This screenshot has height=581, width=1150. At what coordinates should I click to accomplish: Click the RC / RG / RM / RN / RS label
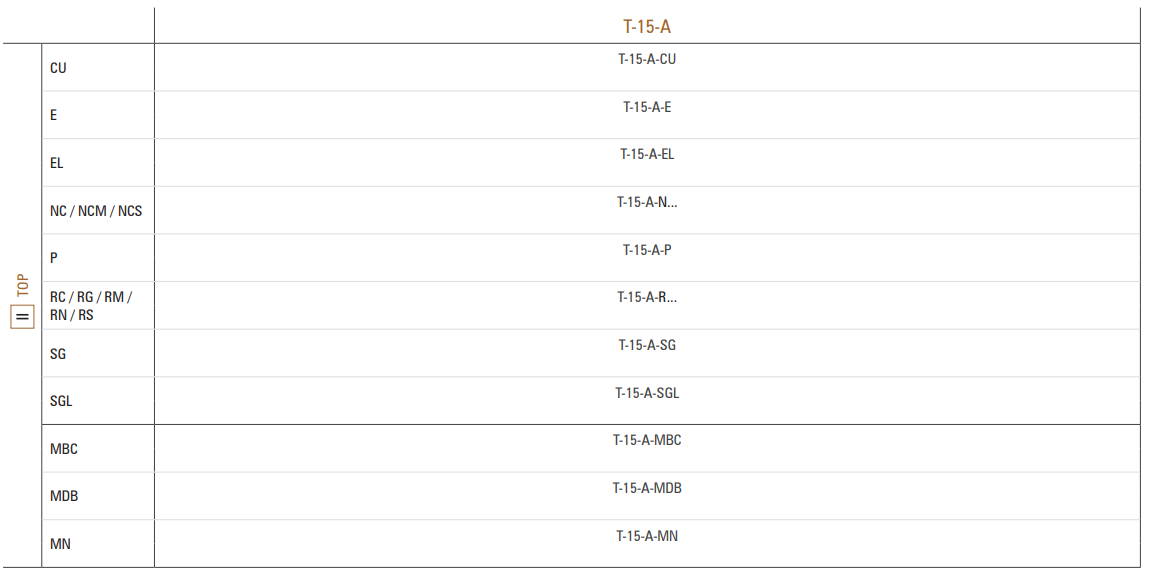coord(91,306)
